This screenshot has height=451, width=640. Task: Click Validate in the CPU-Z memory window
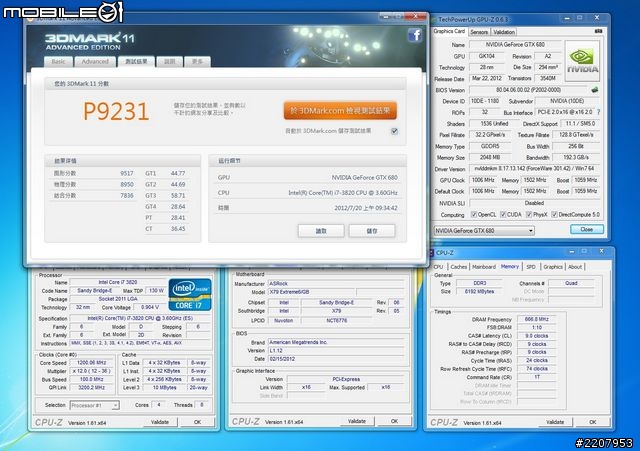(555, 422)
